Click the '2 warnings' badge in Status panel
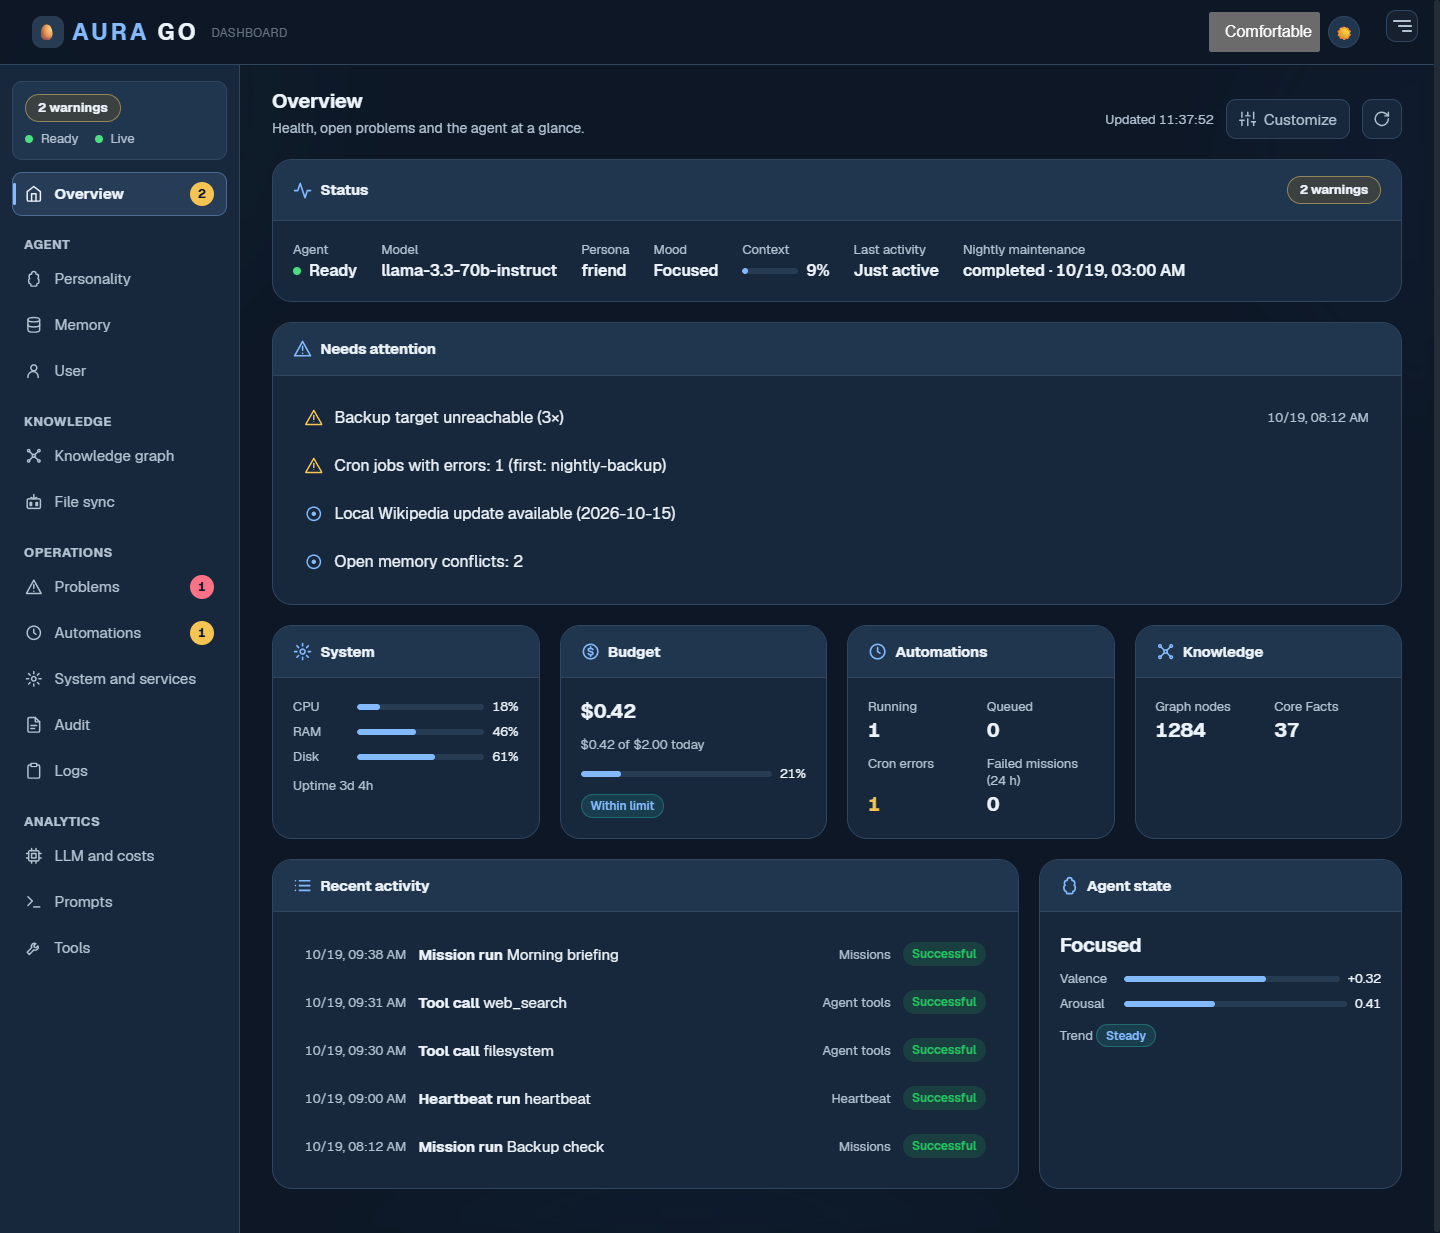Viewport: 1440px width, 1233px height. tap(1333, 190)
